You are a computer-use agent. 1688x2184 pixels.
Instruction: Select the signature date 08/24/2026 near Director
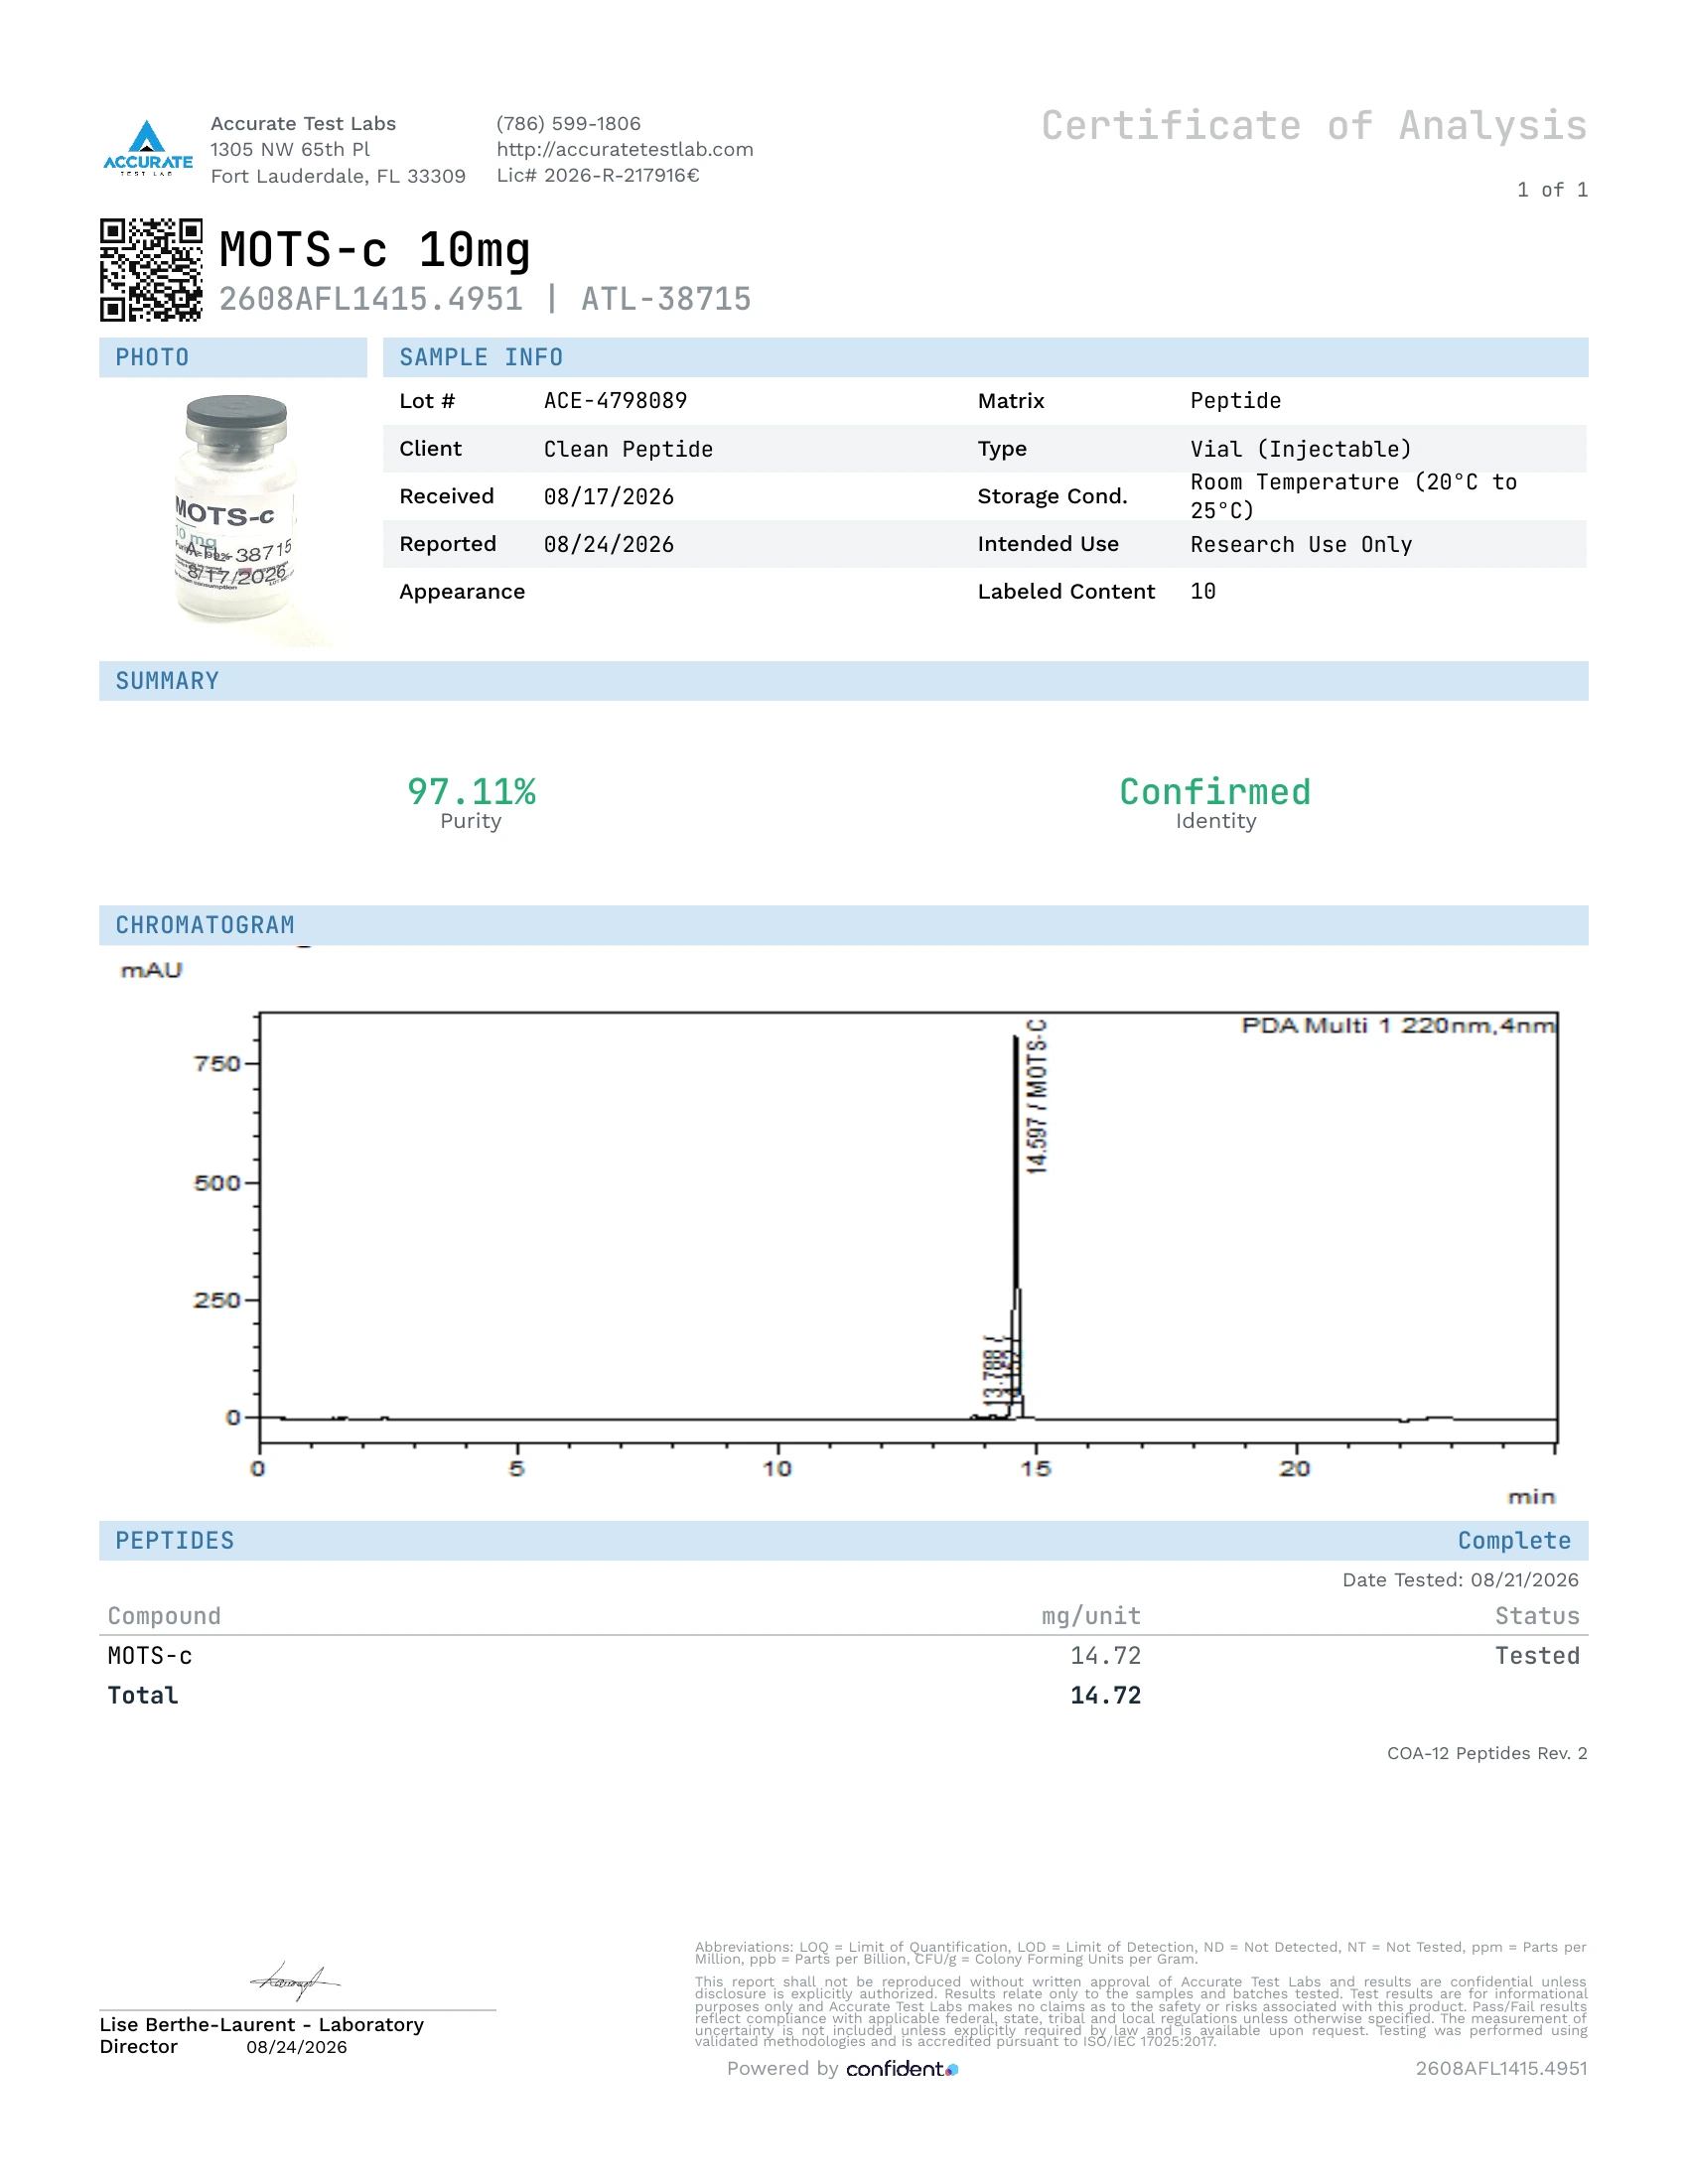(297, 2047)
